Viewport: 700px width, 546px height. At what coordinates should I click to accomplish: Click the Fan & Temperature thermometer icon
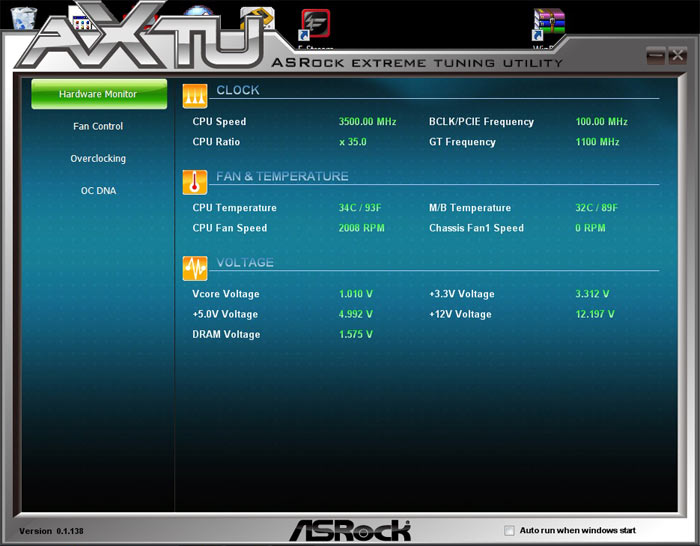[x=195, y=182]
